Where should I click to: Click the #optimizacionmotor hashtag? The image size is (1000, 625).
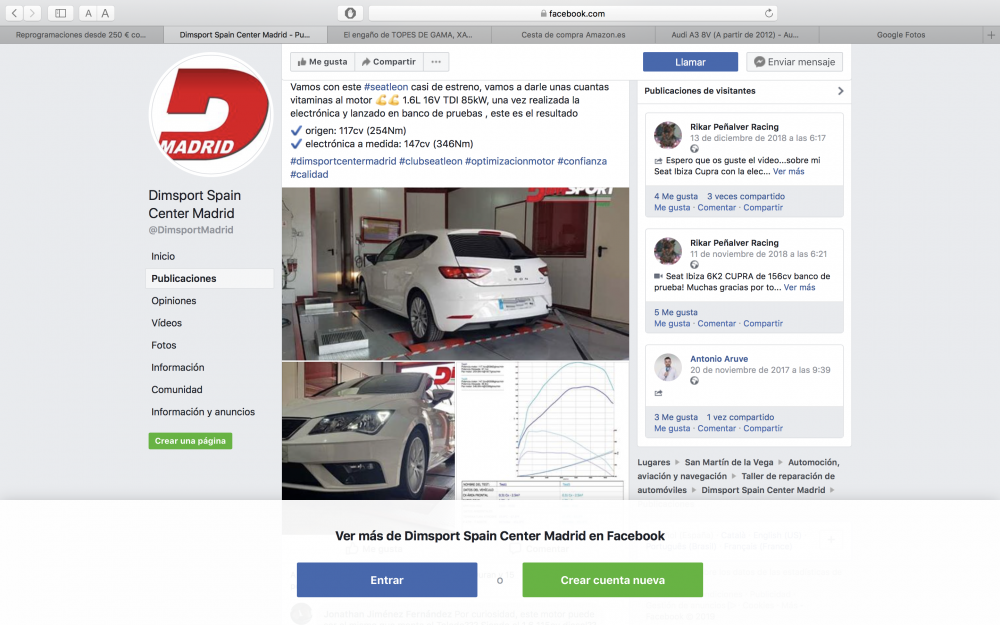pyautogui.click(x=510, y=161)
